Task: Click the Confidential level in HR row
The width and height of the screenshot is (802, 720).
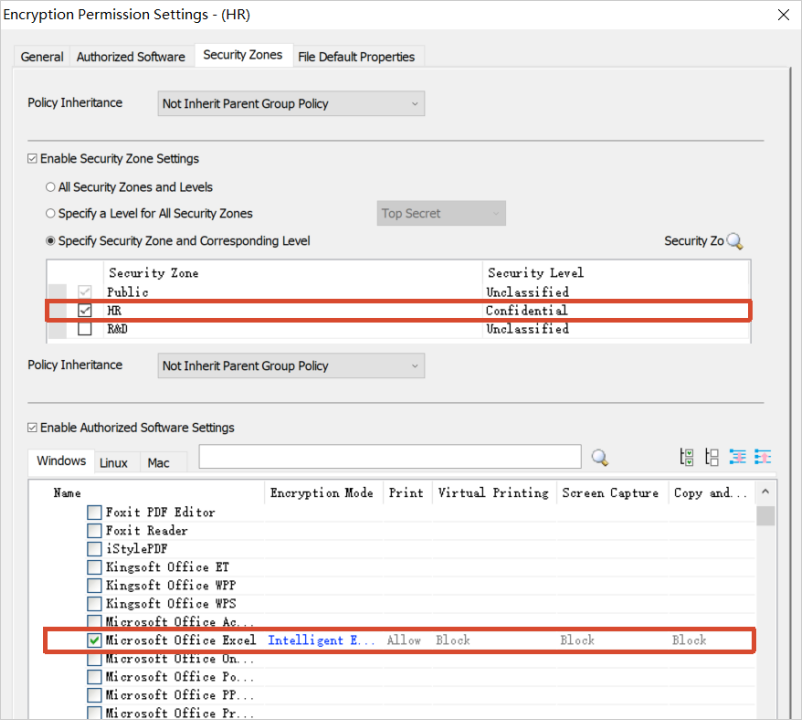Action: pyautogui.click(x=526, y=310)
